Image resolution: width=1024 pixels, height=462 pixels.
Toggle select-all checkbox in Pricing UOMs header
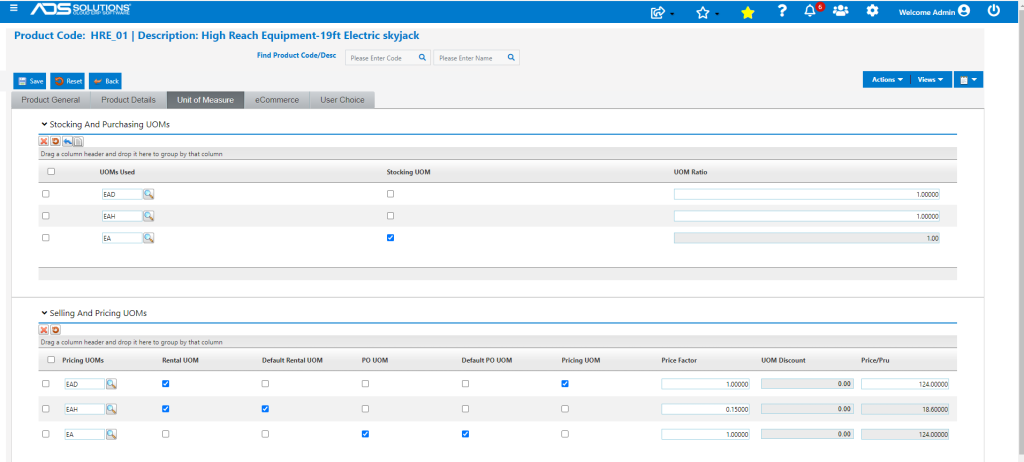pyautogui.click(x=51, y=359)
